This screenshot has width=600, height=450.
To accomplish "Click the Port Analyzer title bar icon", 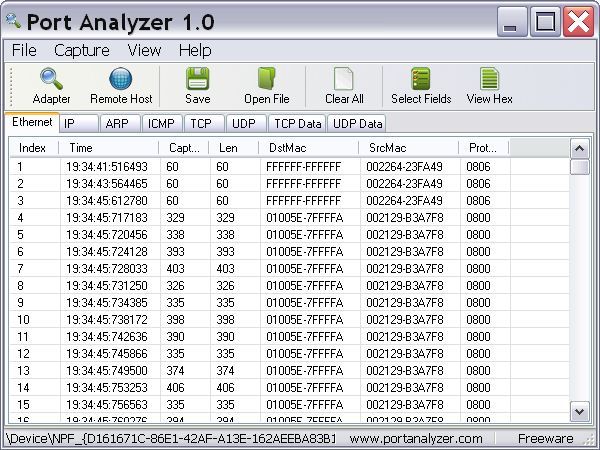I will [x=13, y=21].
